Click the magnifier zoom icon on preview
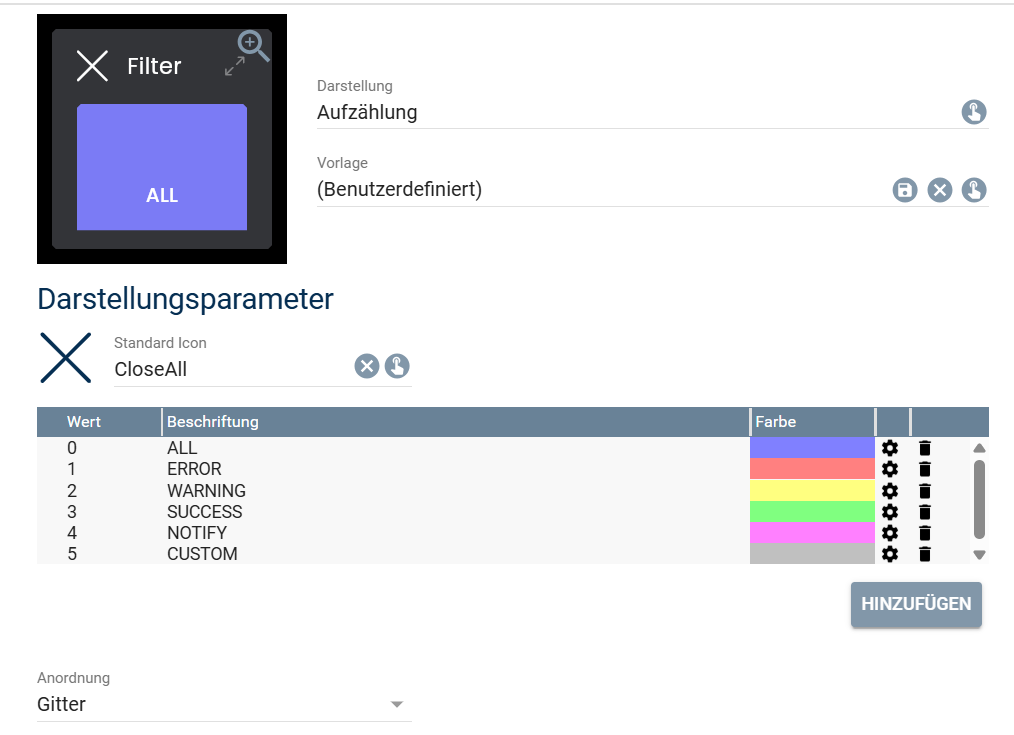1014x735 pixels. point(252,45)
